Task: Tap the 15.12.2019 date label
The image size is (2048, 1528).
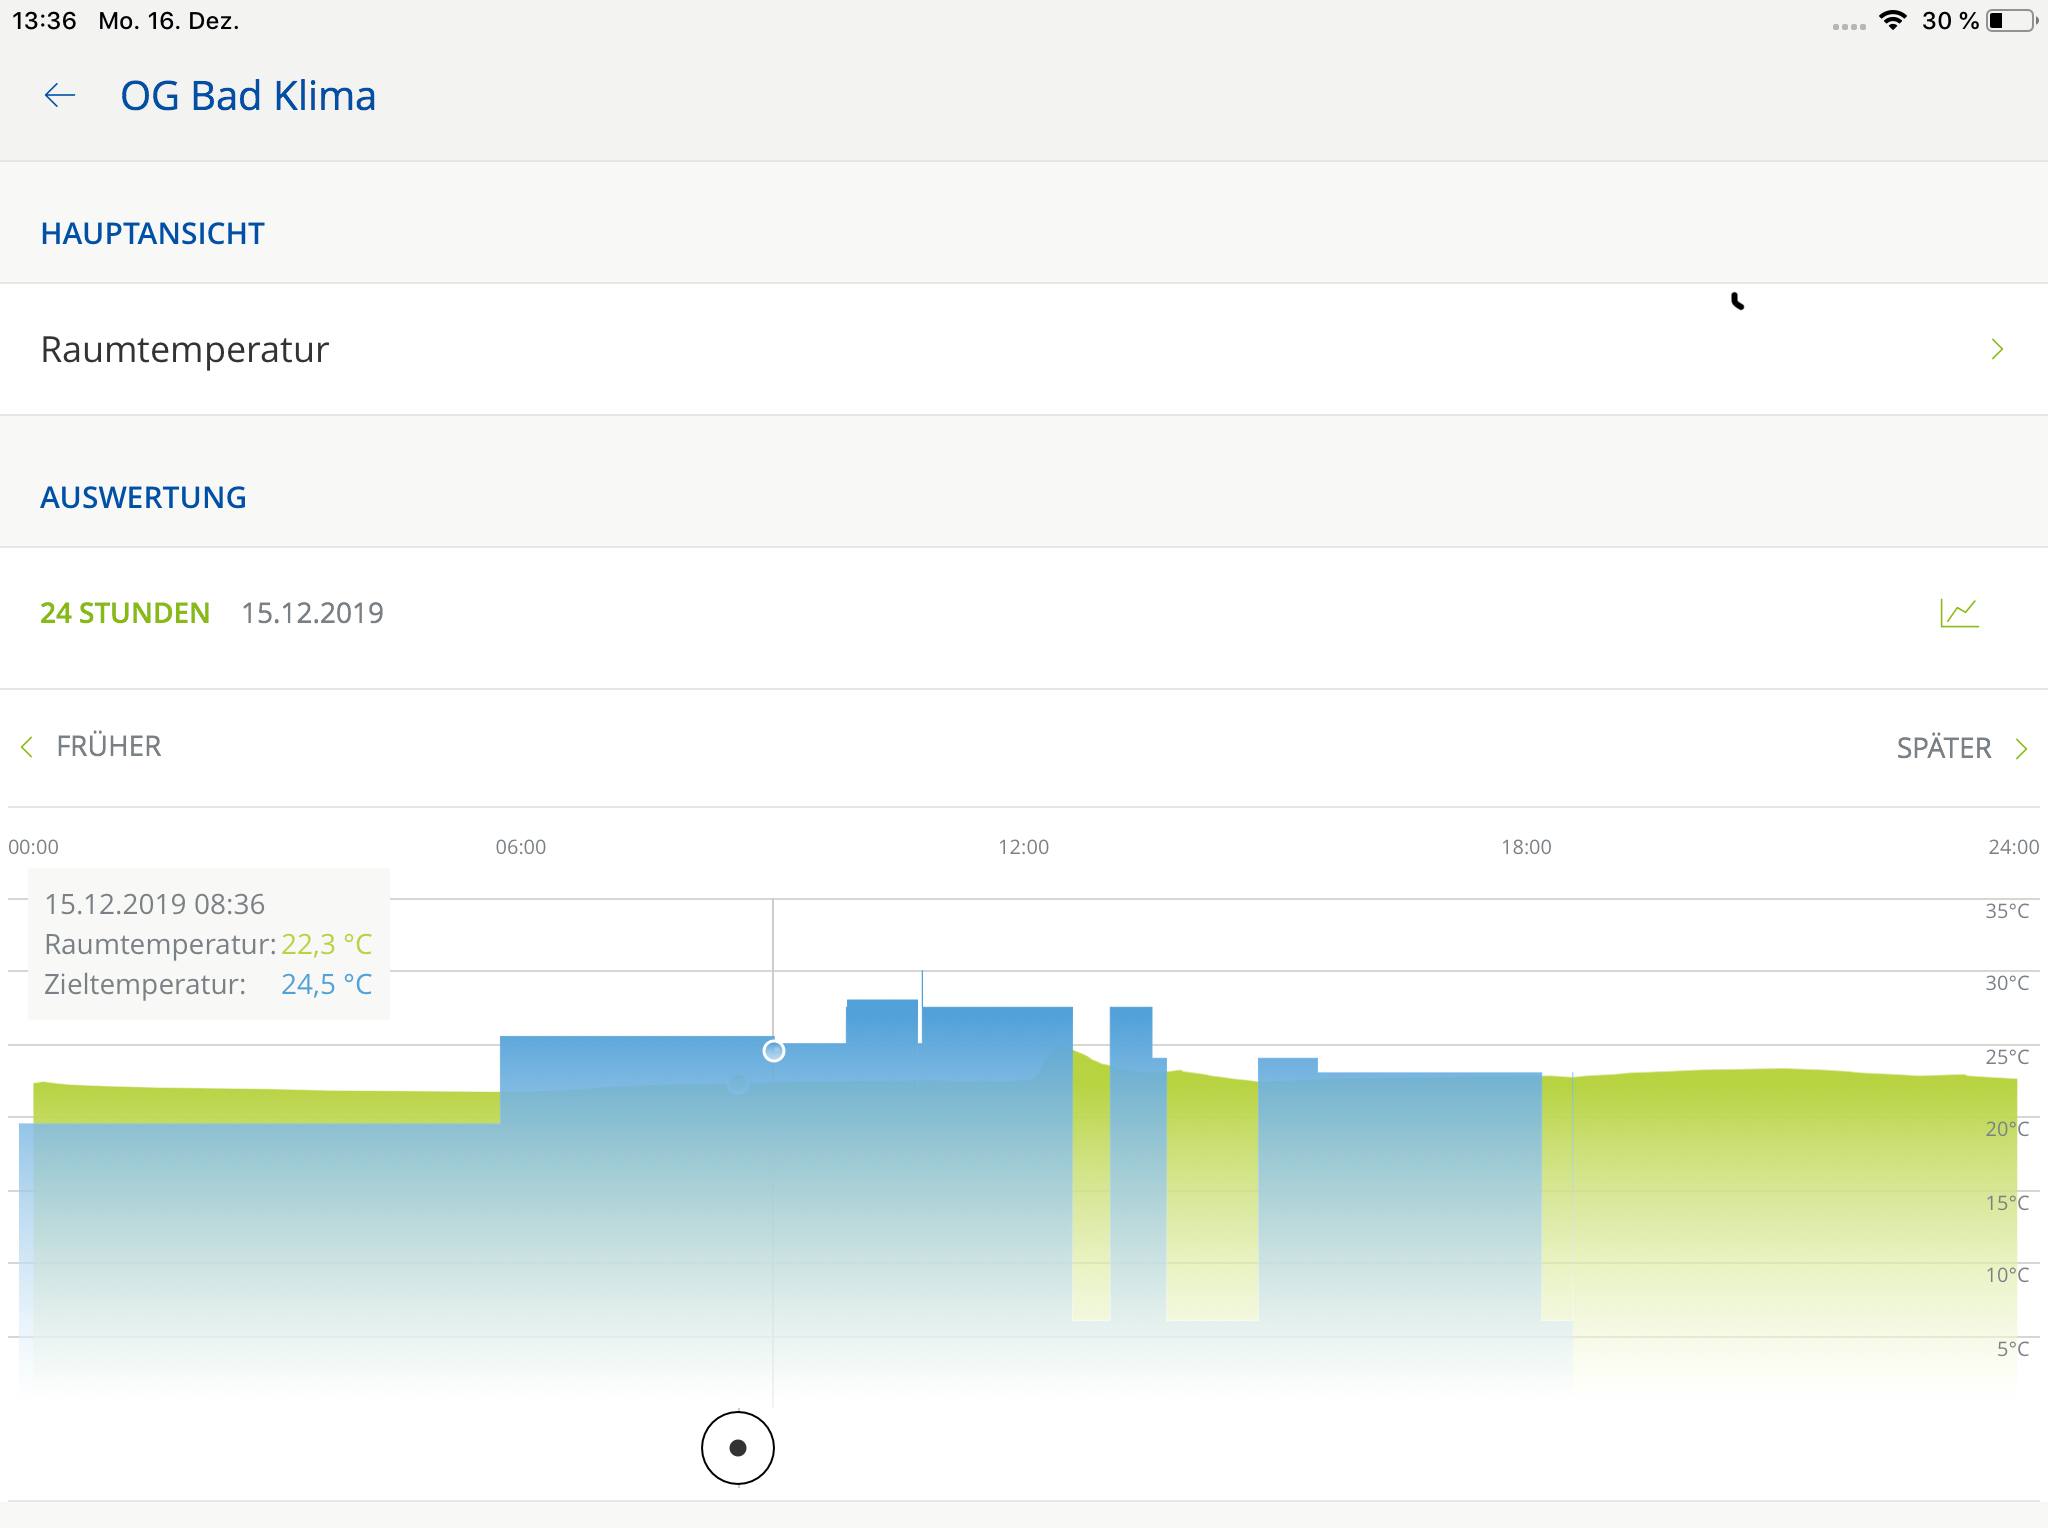Action: (312, 613)
